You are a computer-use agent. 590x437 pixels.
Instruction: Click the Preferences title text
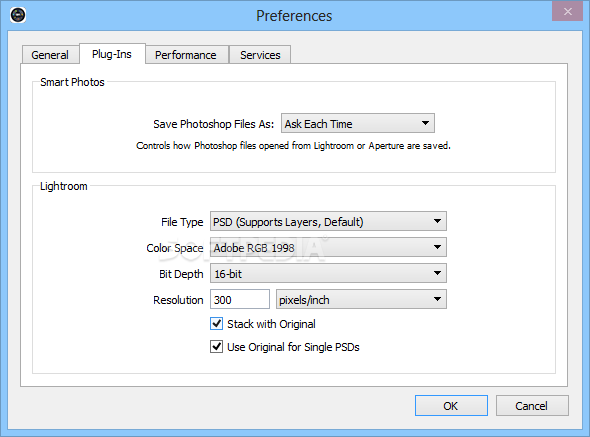(x=294, y=16)
